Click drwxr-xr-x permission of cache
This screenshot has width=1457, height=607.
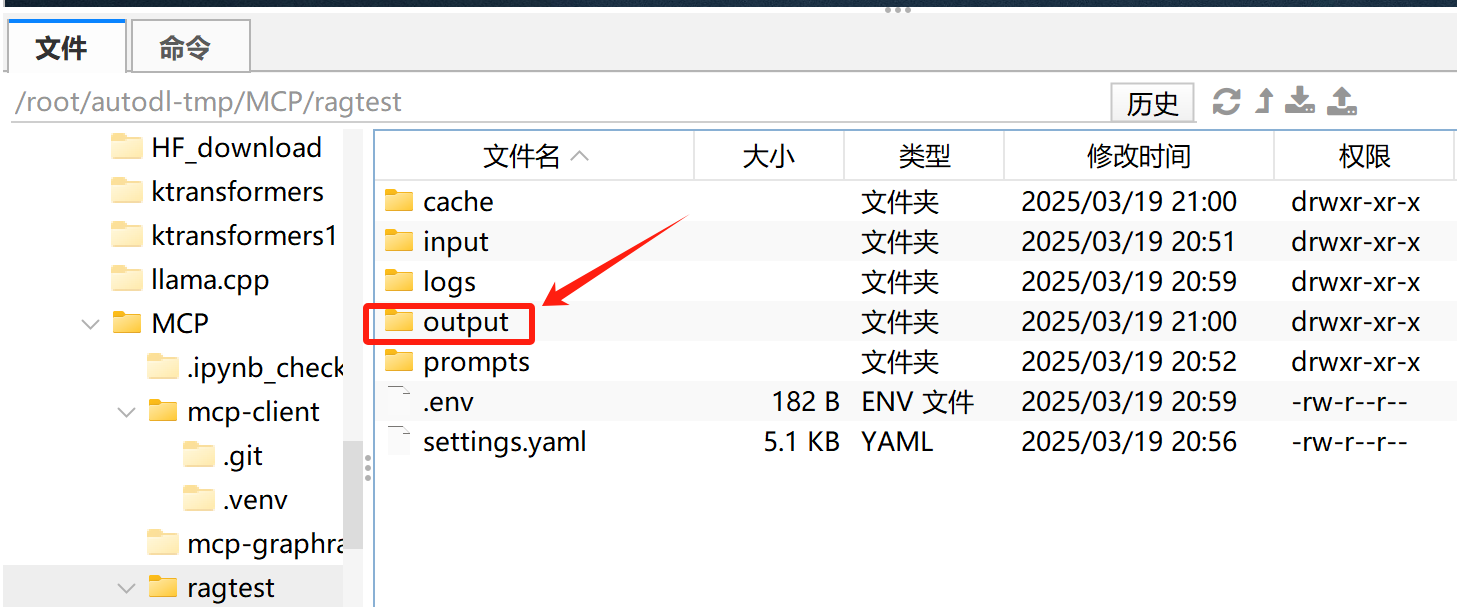tap(1356, 202)
